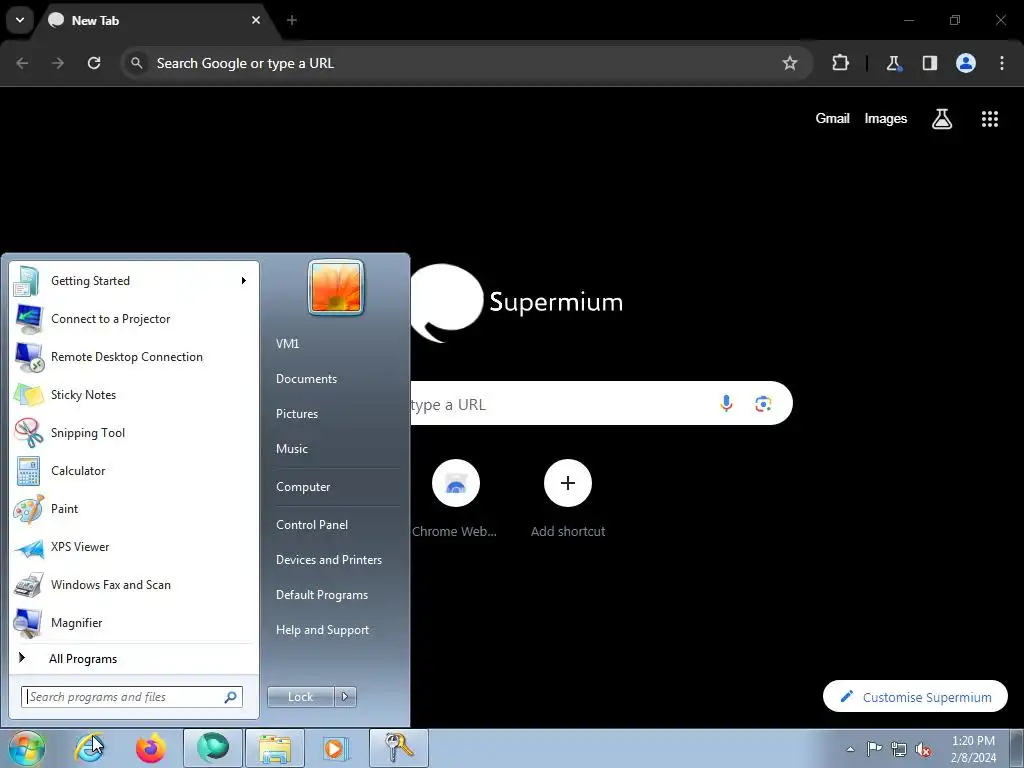
Task: Click the Add shortcut button
Action: 568,498
